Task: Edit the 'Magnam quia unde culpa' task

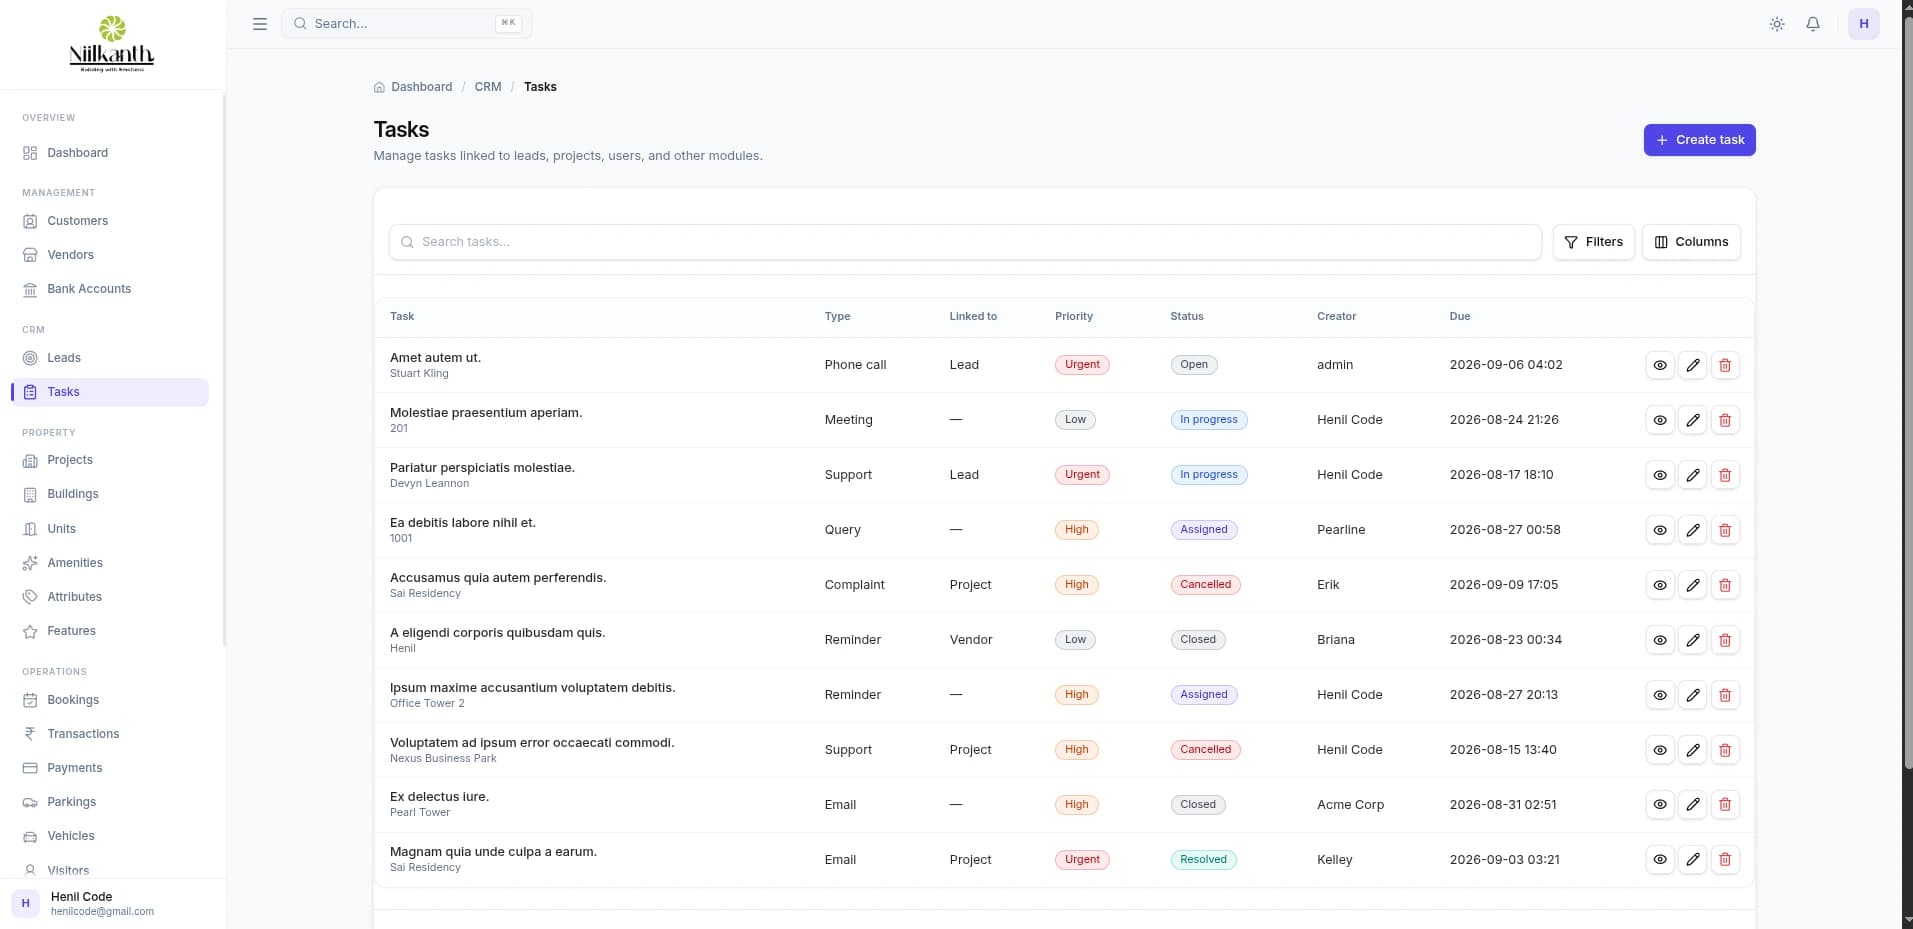Action: [x=1693, y=860]
